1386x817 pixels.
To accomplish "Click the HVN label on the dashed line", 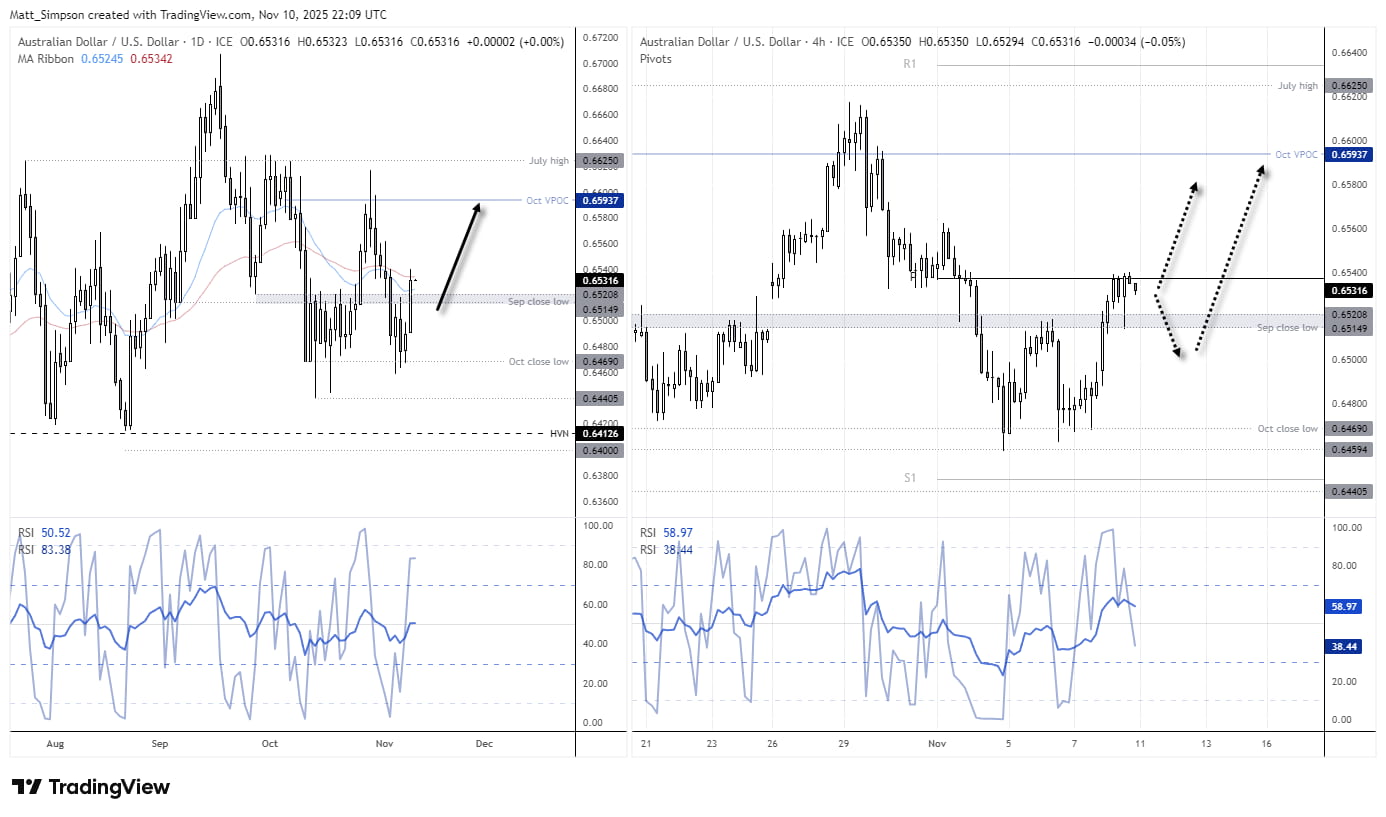I will coord(559,434).
